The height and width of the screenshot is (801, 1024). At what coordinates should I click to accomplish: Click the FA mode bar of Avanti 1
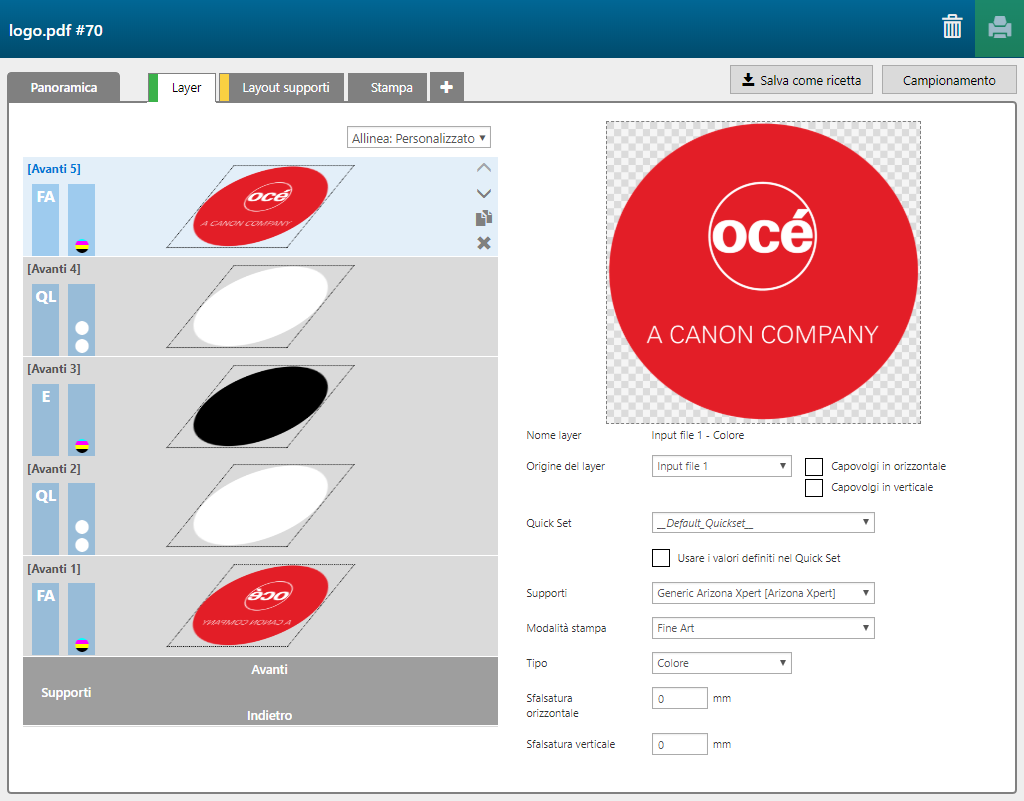[46, 619]
